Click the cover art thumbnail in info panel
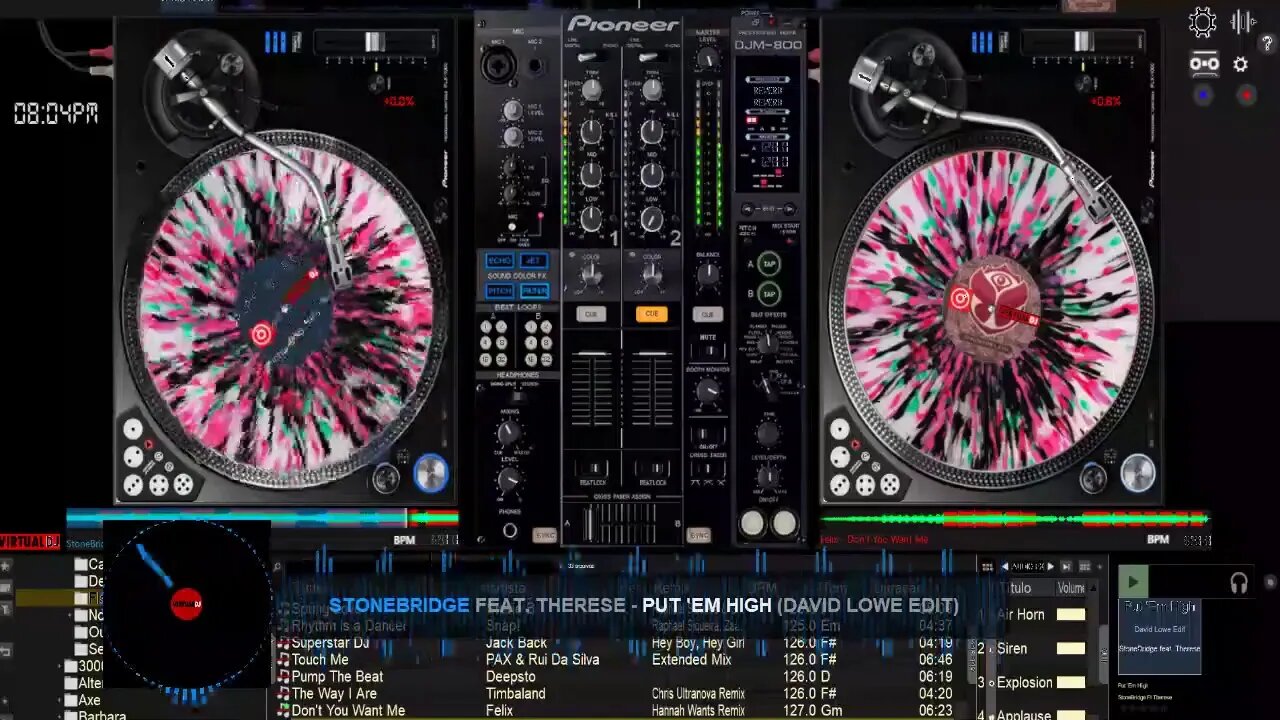The image size is (1280, 720). click(1159, 637)
